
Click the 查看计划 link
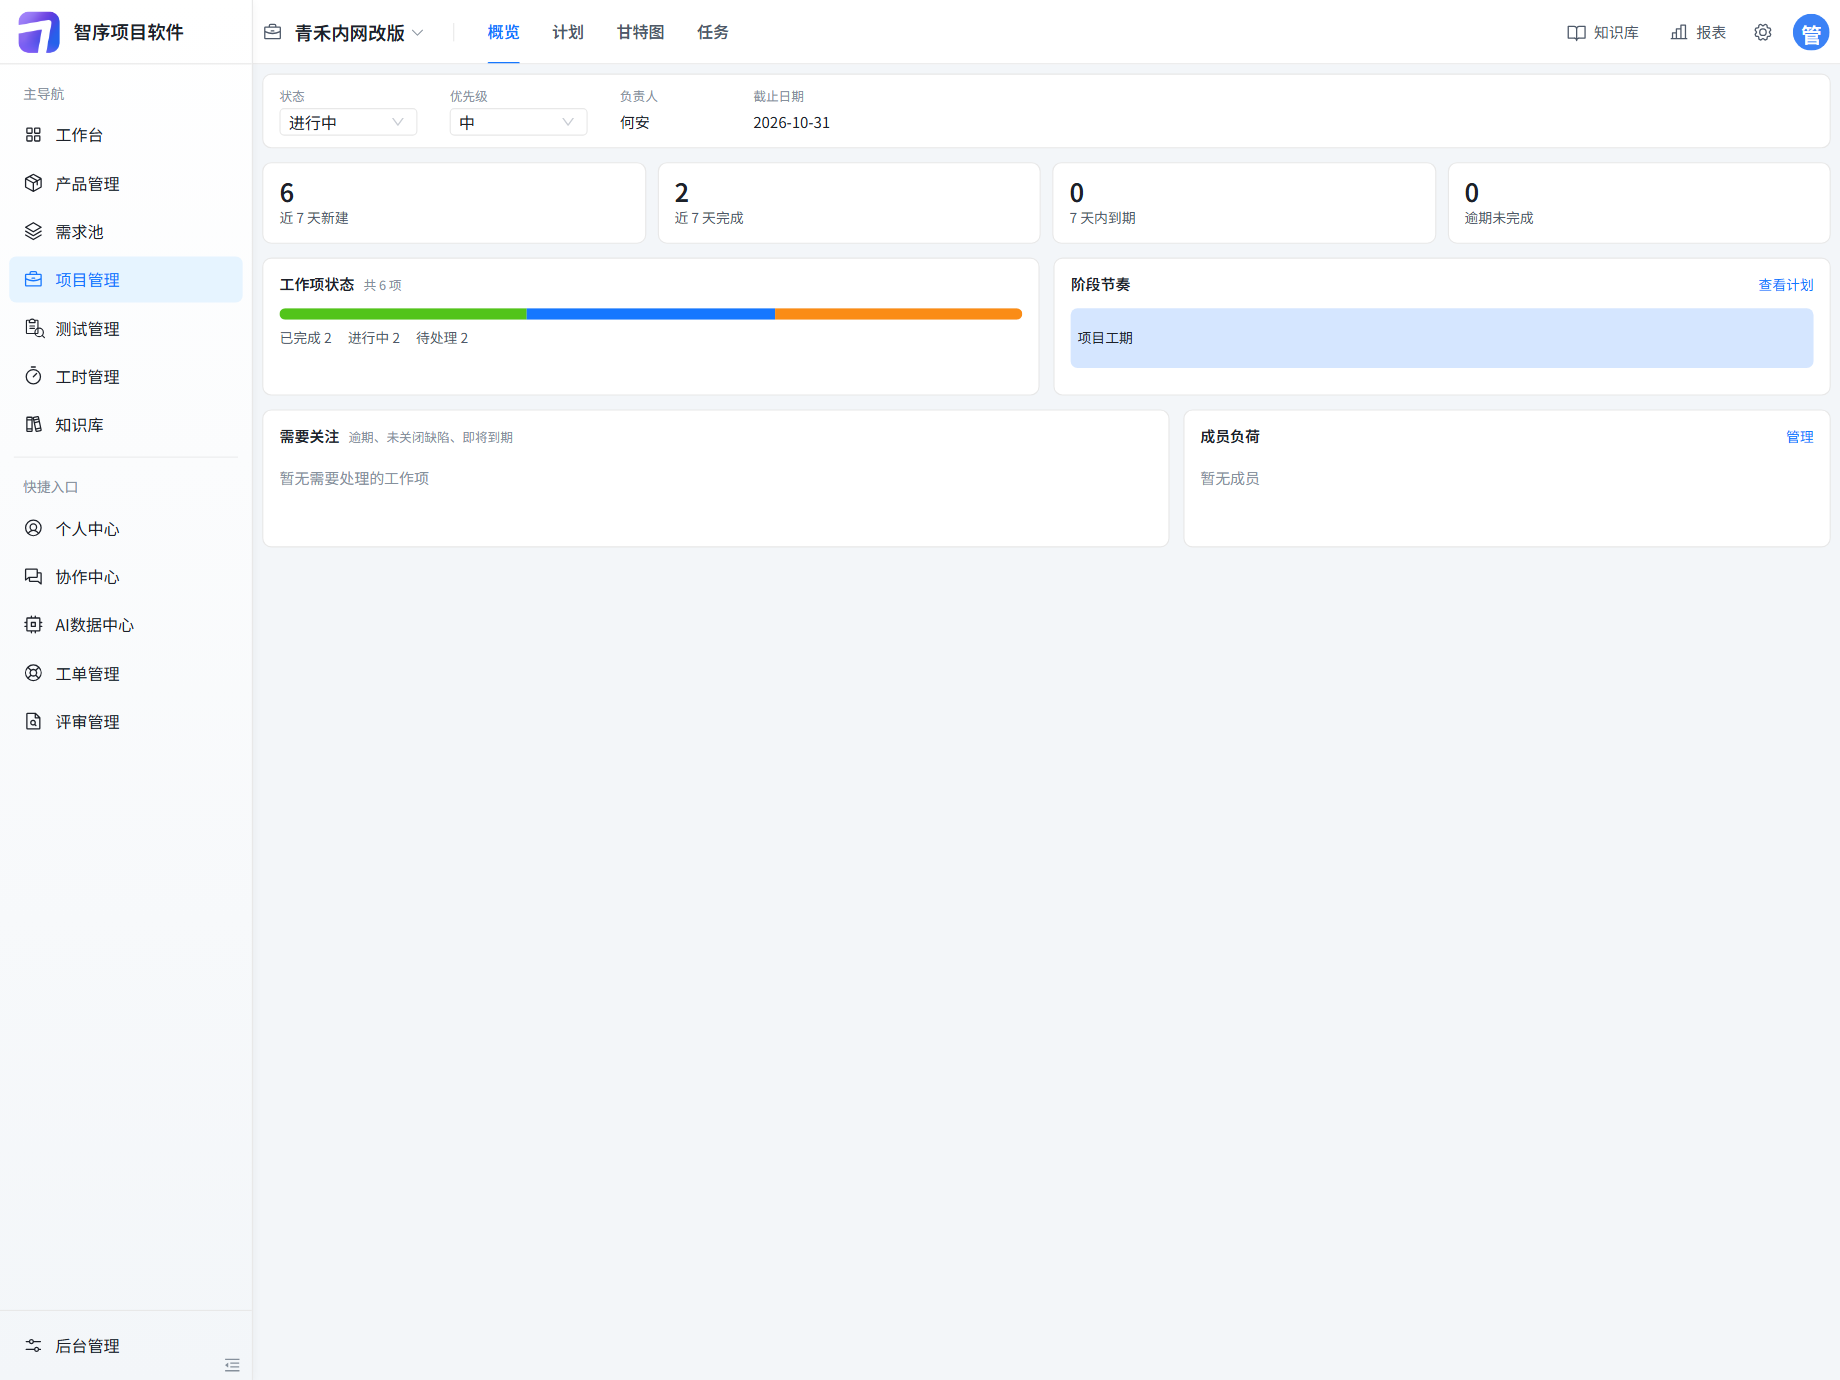[x=1786, y=285]
